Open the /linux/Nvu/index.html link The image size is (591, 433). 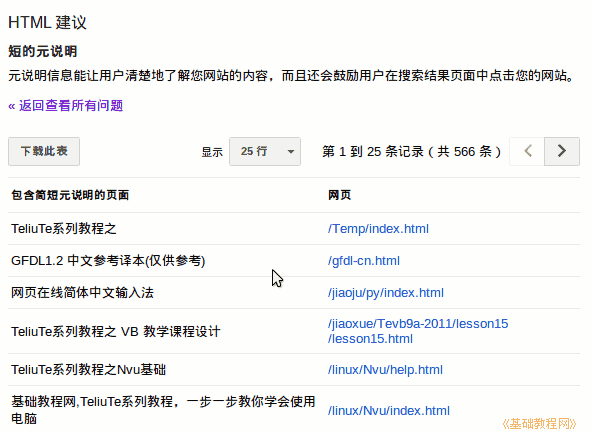[389, 410]
